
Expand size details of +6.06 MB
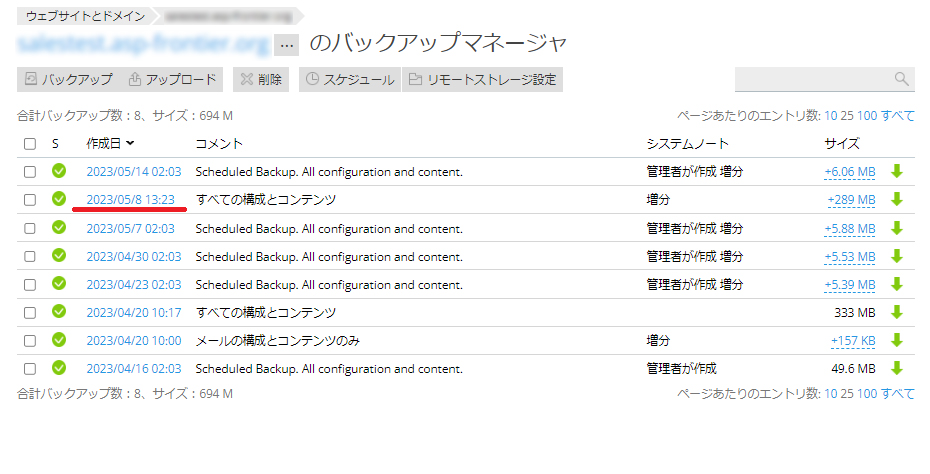point(850,172)
